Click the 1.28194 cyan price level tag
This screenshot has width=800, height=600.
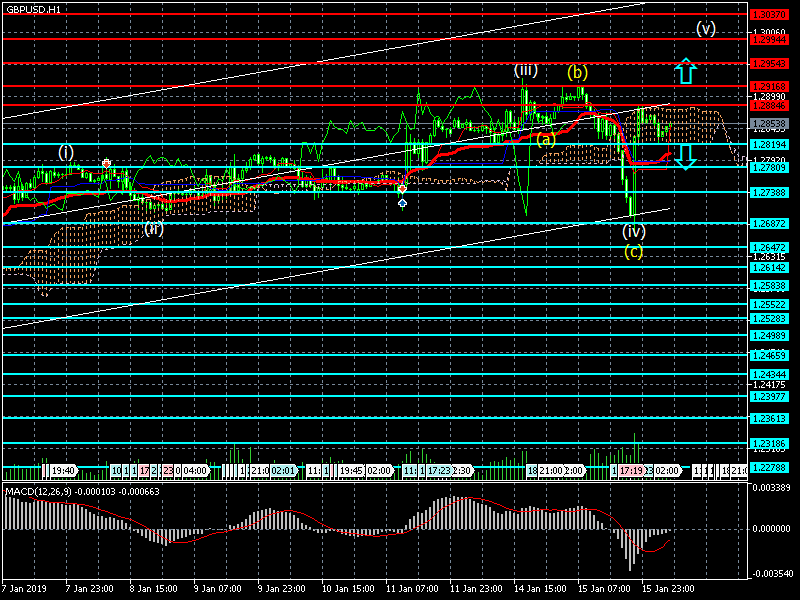click(769, 144)
